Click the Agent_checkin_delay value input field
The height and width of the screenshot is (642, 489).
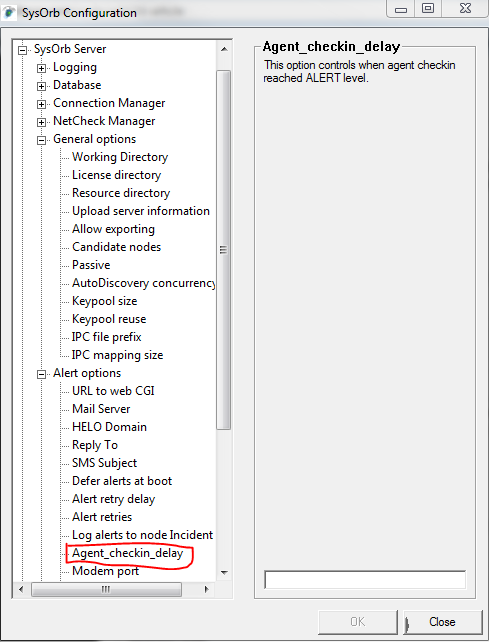[x=365, y=580]
